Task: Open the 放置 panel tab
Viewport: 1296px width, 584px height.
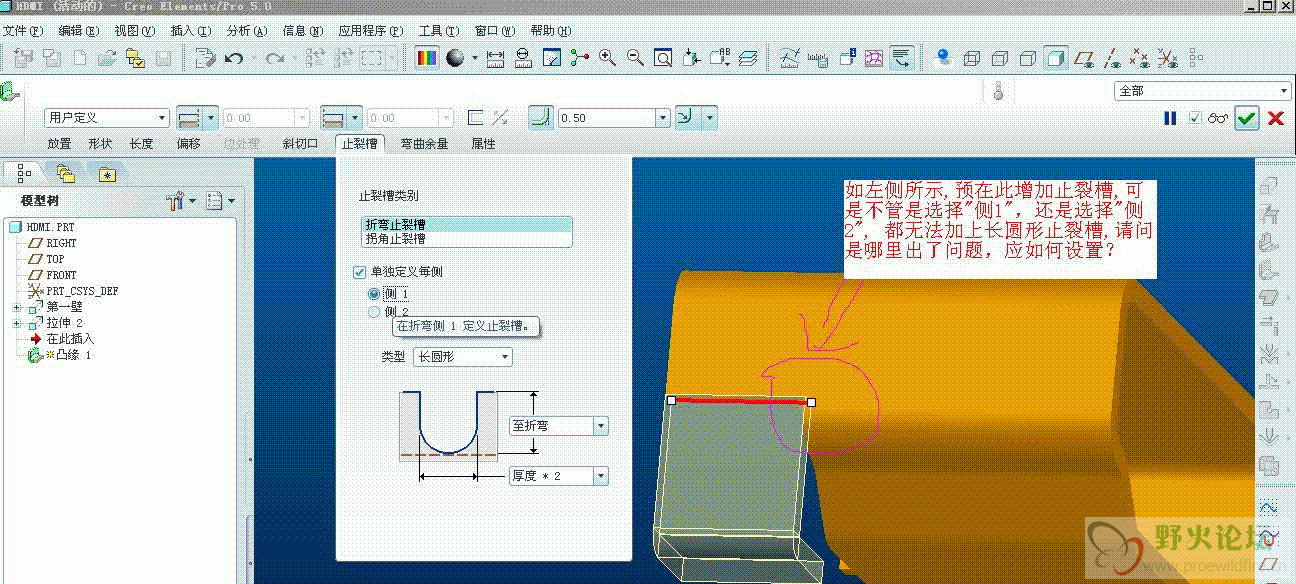Action: point(59,144)
